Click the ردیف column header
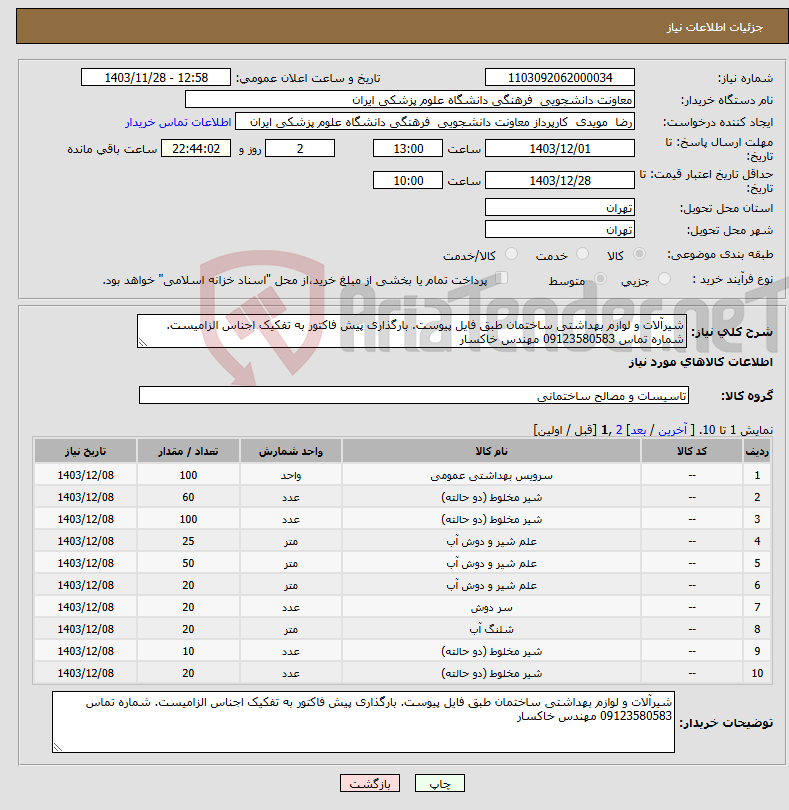Screen dimensions: 789x810 pos(757,451)
